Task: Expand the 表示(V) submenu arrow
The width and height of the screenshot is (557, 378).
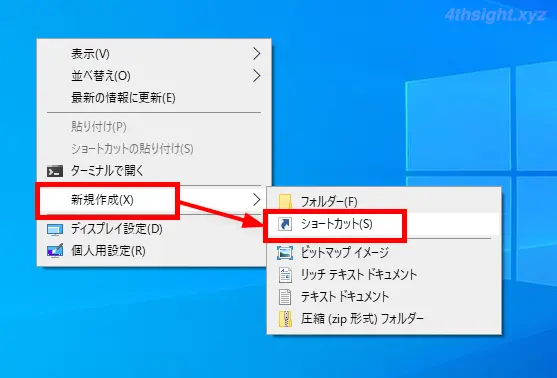Action: [256, 54]
